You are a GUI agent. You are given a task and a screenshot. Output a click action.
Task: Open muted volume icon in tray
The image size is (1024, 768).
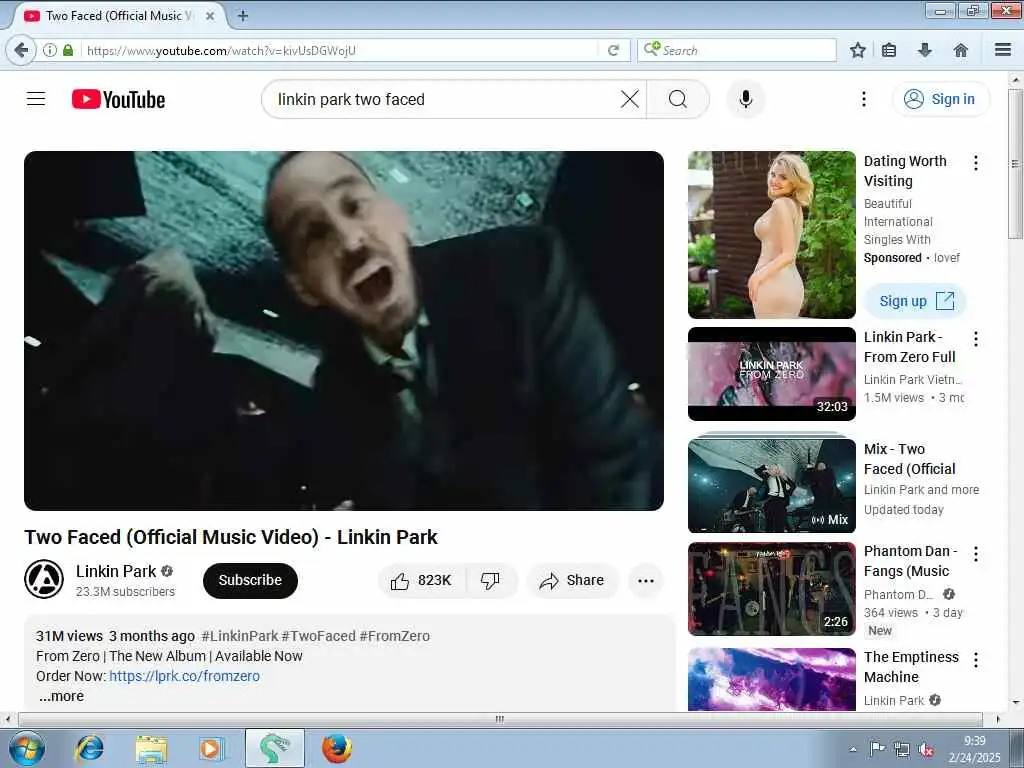click(926, 750)
